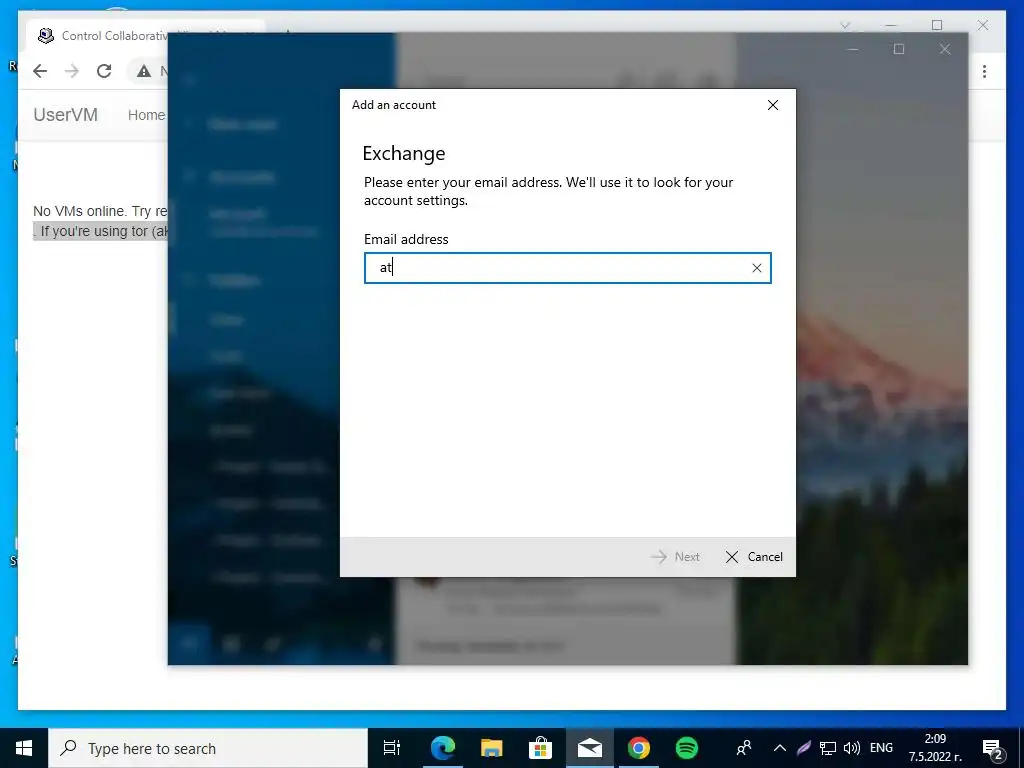
Task: Open Task View from taskbar
Action: (392, 748)
